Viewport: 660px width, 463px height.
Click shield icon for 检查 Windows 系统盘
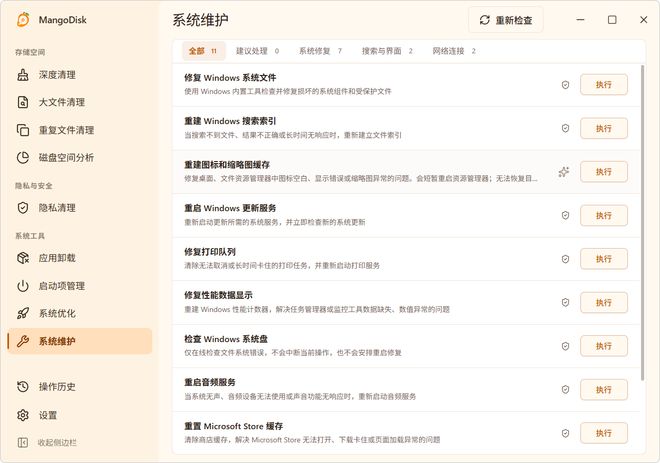point(565,346)
